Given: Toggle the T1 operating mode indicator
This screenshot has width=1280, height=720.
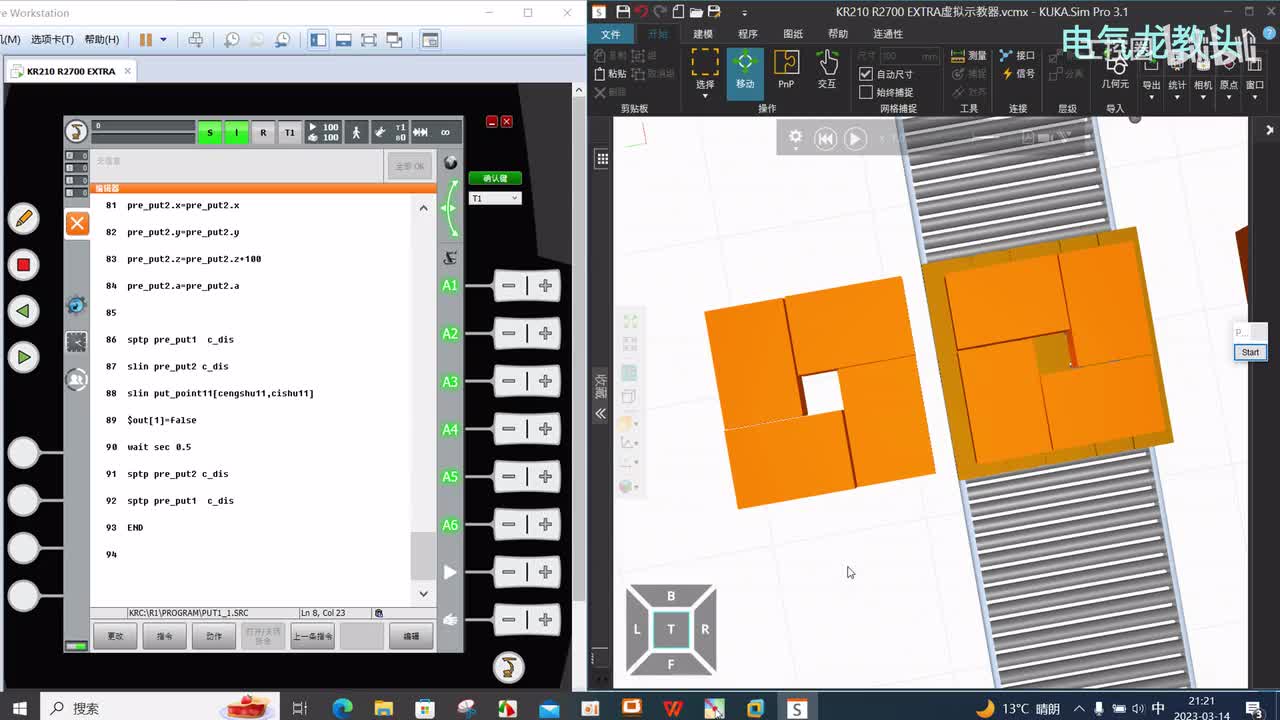Looking at the screenshot, I should 289,132.
